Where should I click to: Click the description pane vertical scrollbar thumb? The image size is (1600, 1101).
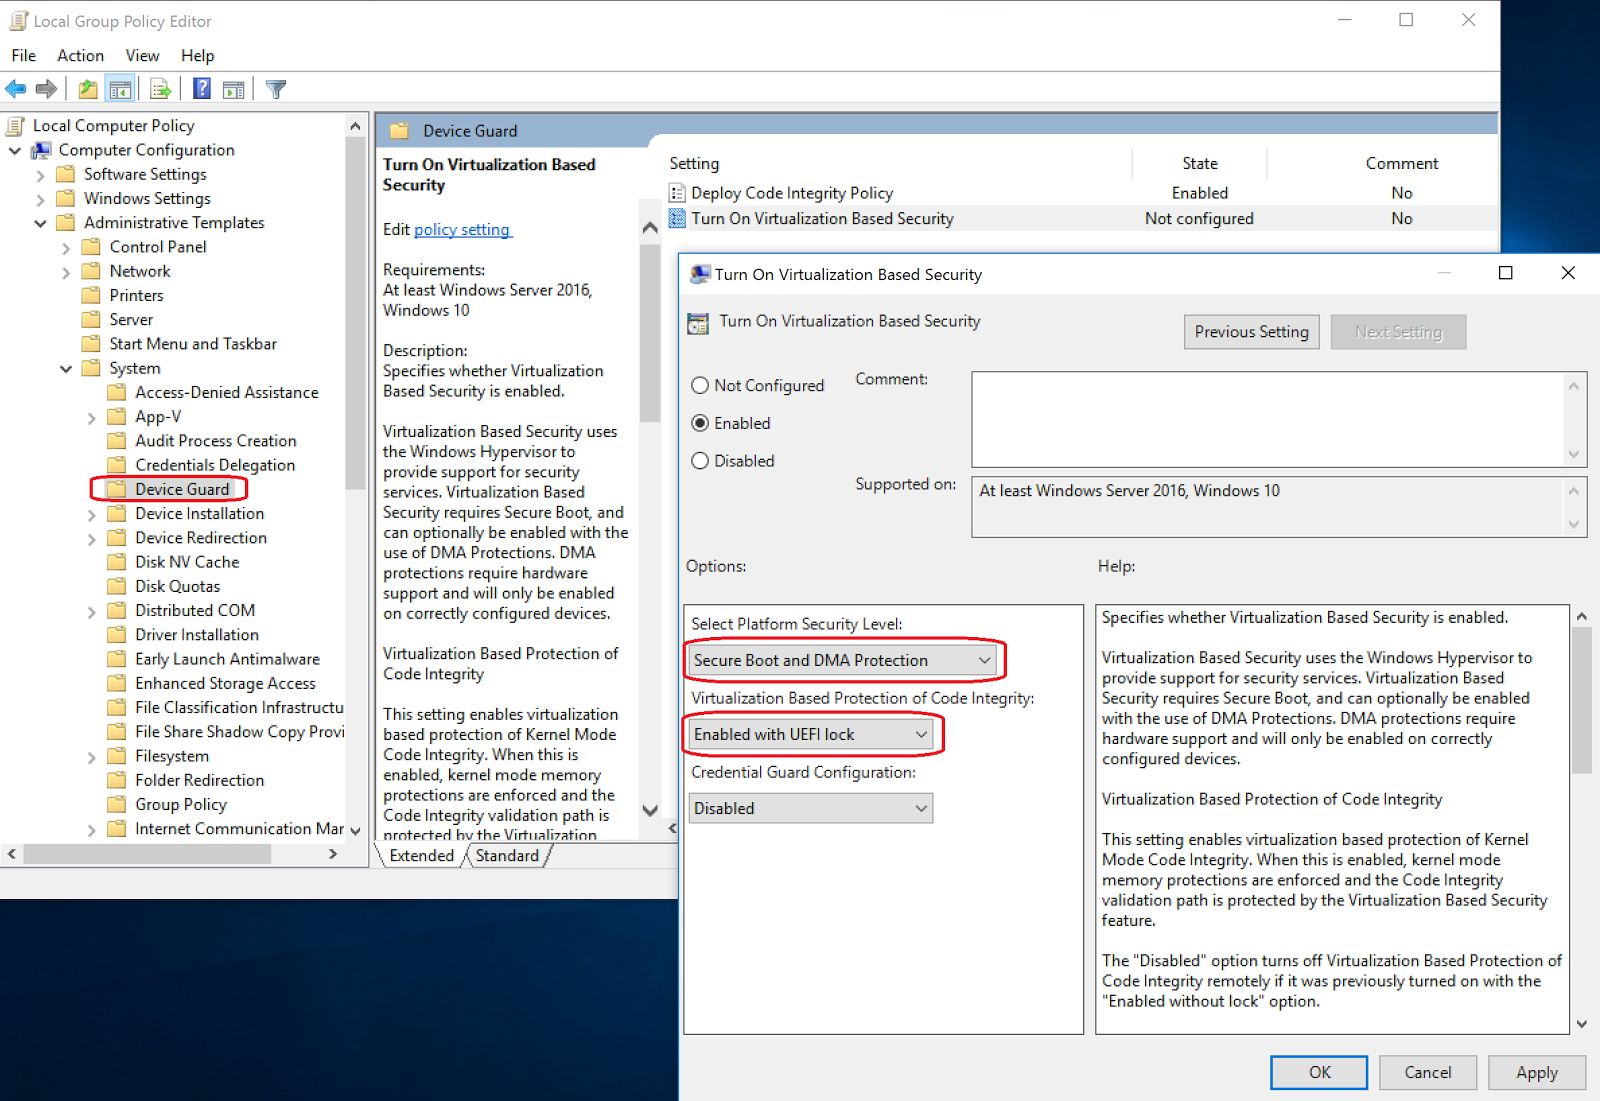pos(650,332)
